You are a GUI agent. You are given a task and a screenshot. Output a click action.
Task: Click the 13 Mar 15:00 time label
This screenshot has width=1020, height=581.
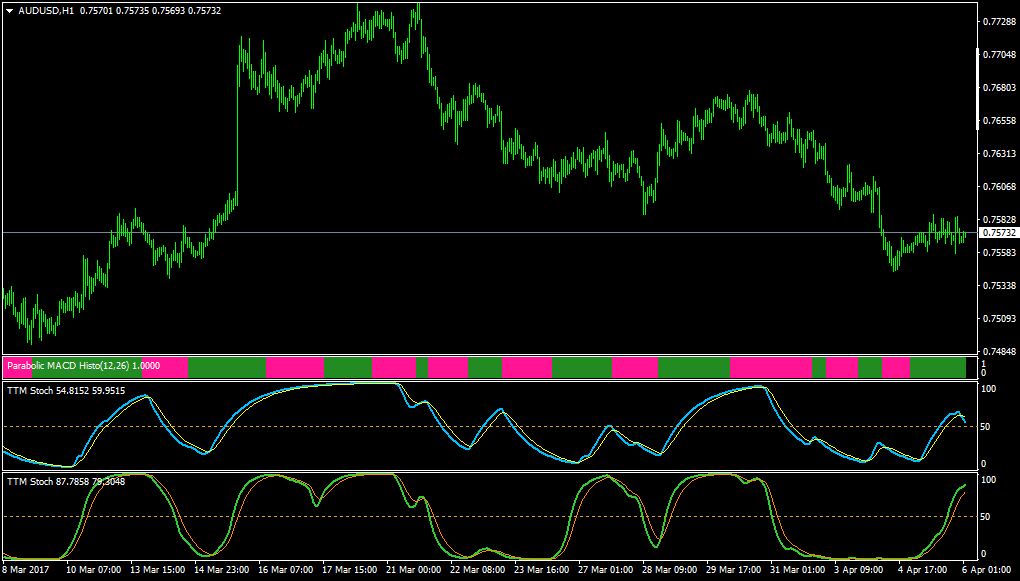[x=159, y=569]
